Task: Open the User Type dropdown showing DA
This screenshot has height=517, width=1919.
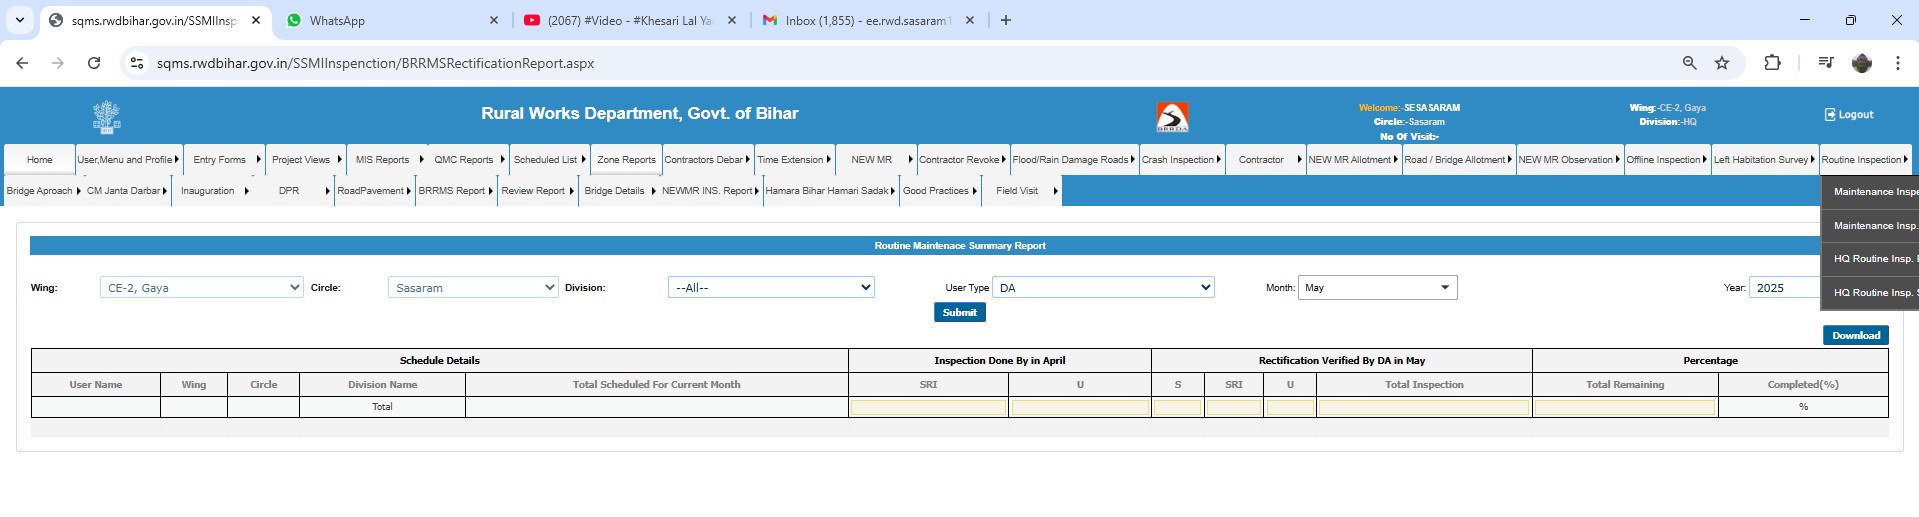Action: (x=1103, y=288)
